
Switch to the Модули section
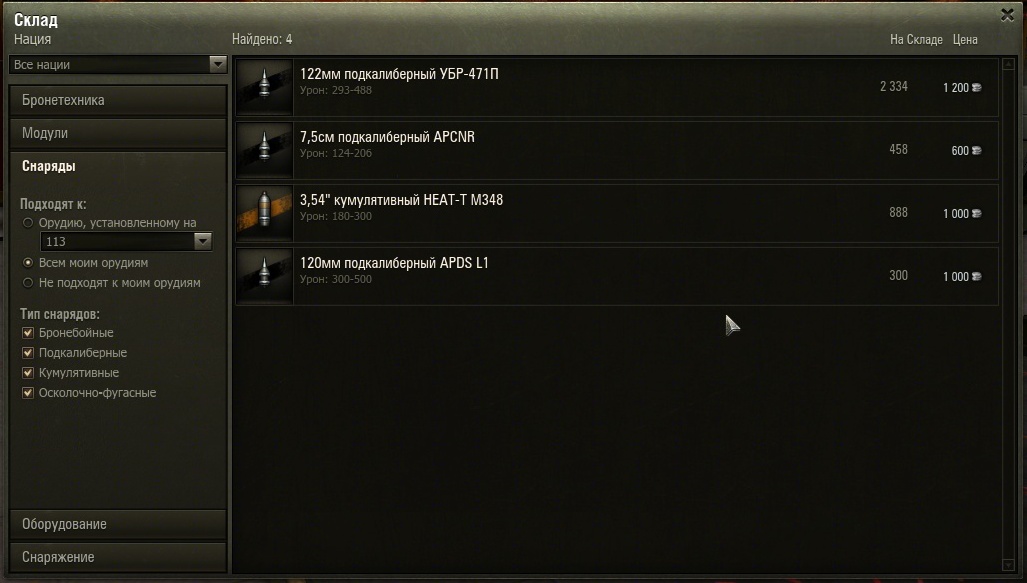pyautogui.click(x=118, y=133)
